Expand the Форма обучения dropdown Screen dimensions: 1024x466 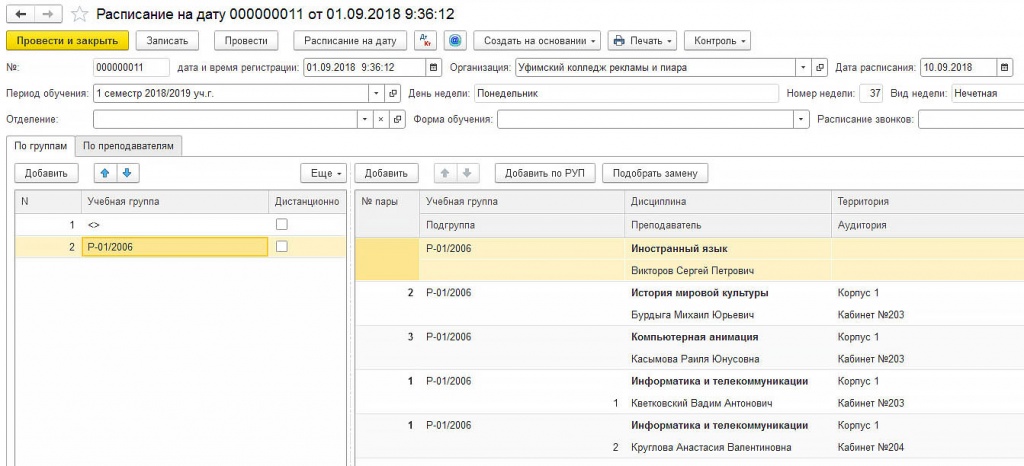801,120
